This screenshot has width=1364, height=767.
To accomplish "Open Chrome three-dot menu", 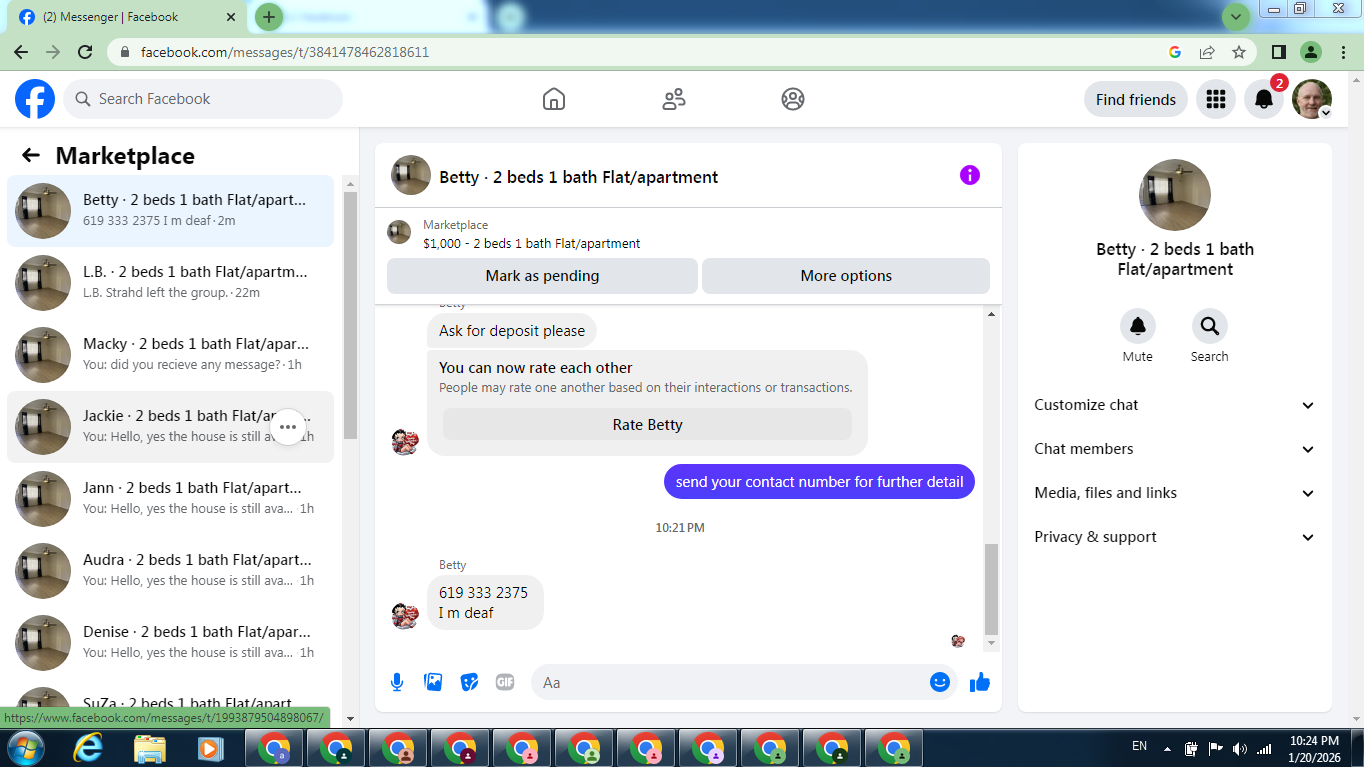I will coord(1342,52).
